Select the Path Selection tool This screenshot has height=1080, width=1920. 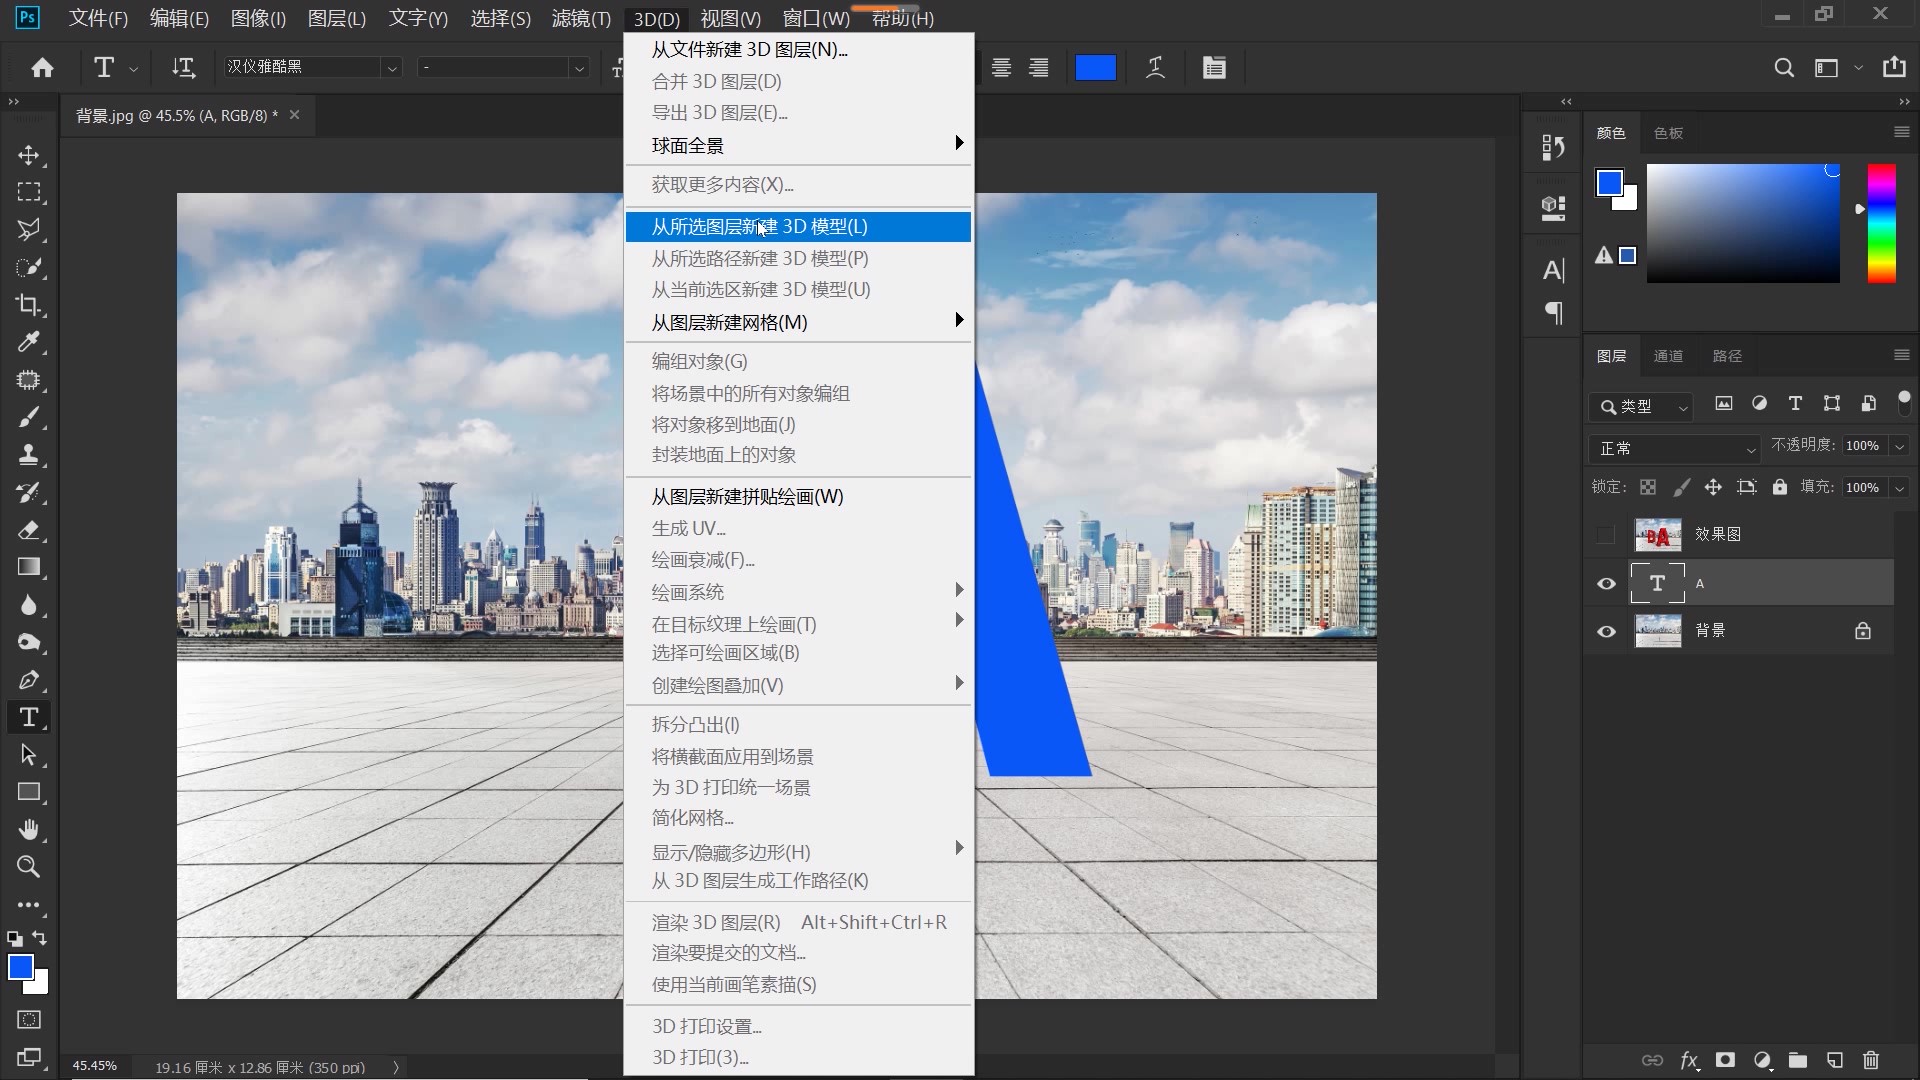pos(29,755)
